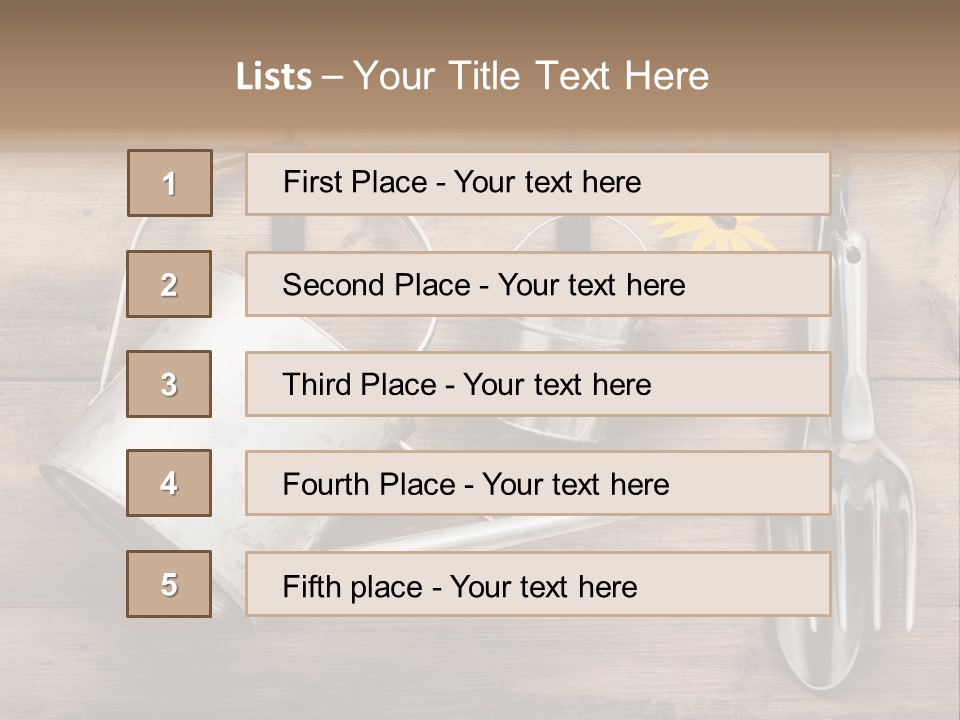
Task: Click the number 5 box
Action: click(x=169, y=584)
